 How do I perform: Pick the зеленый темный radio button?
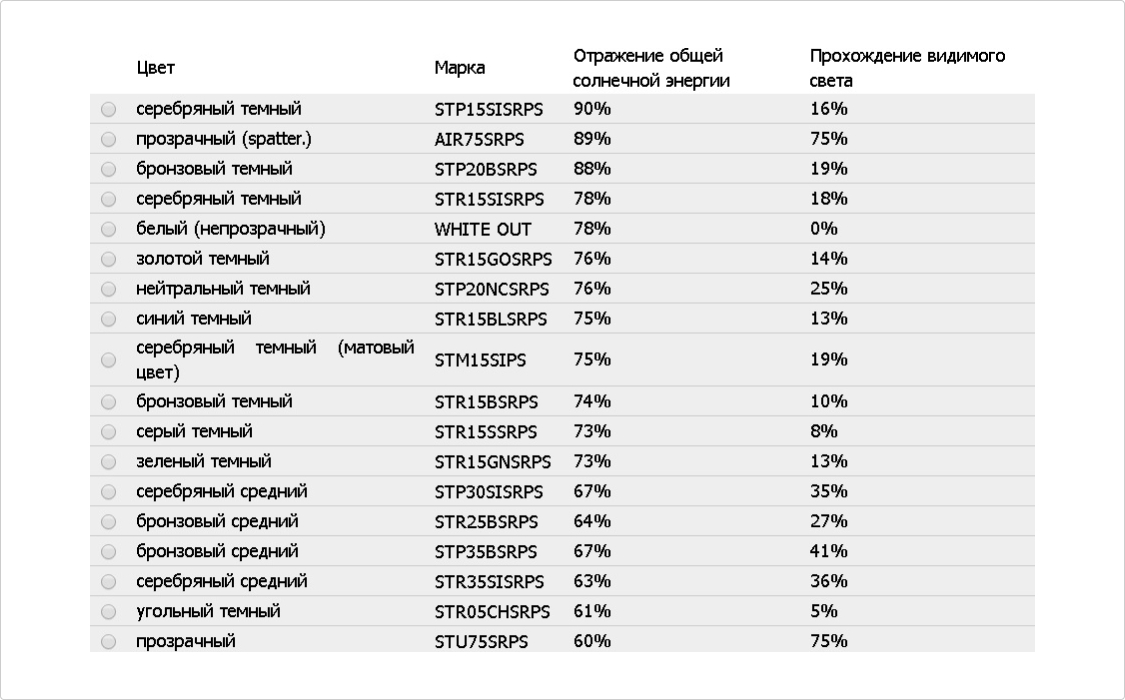(108, 463)
